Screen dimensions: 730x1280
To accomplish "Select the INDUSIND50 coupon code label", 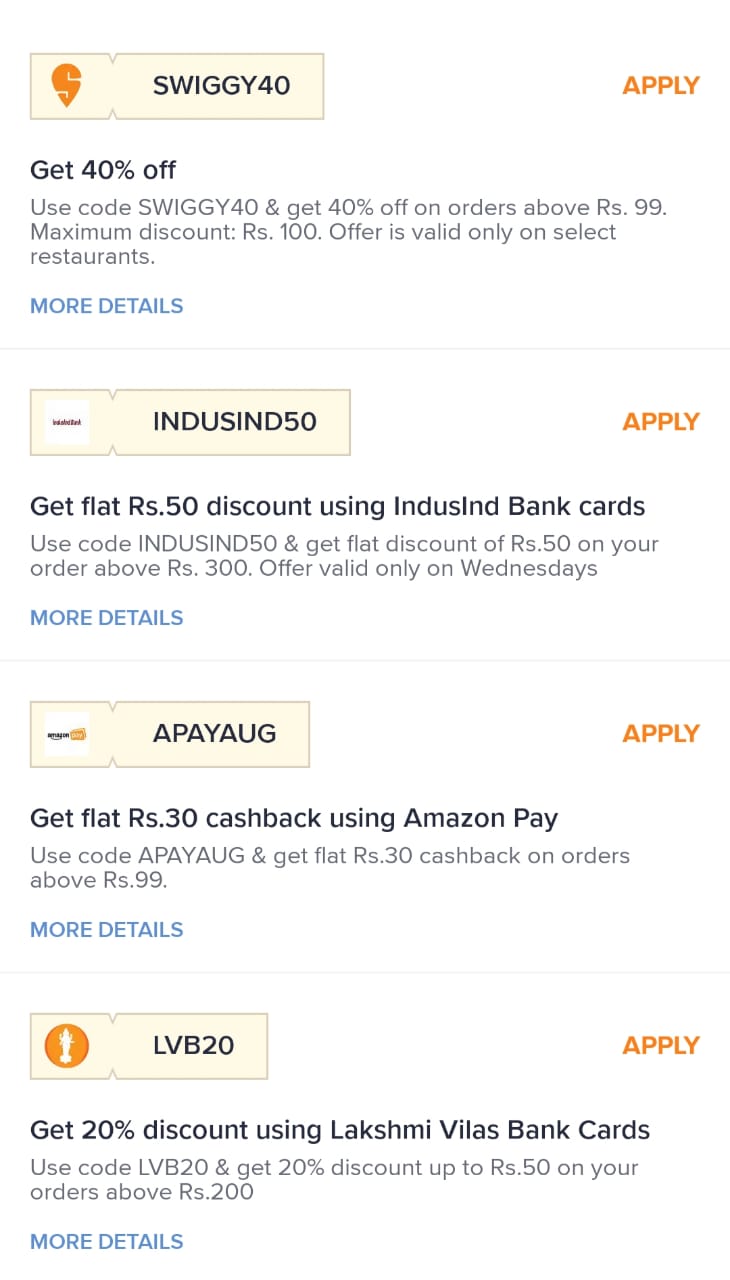I will [x=235, y=422].
